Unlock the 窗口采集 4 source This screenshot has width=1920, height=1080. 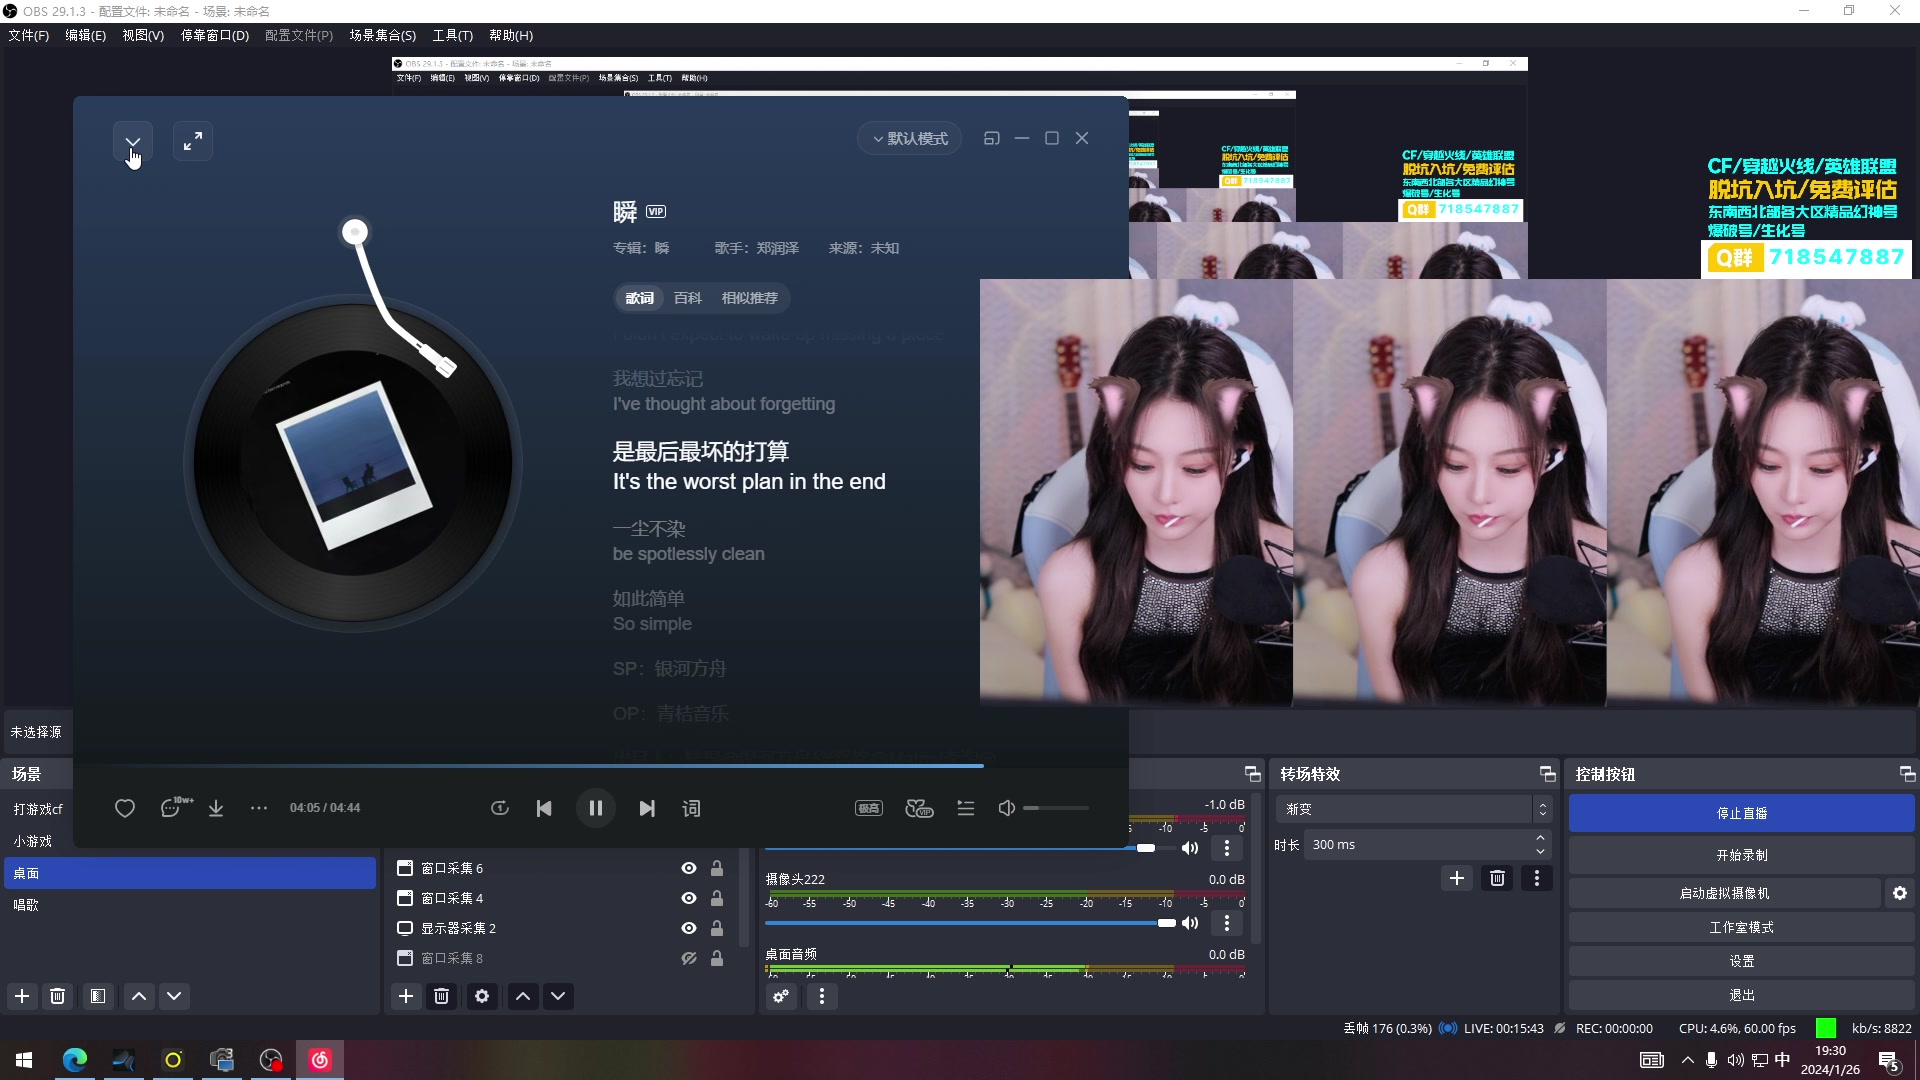717,898
